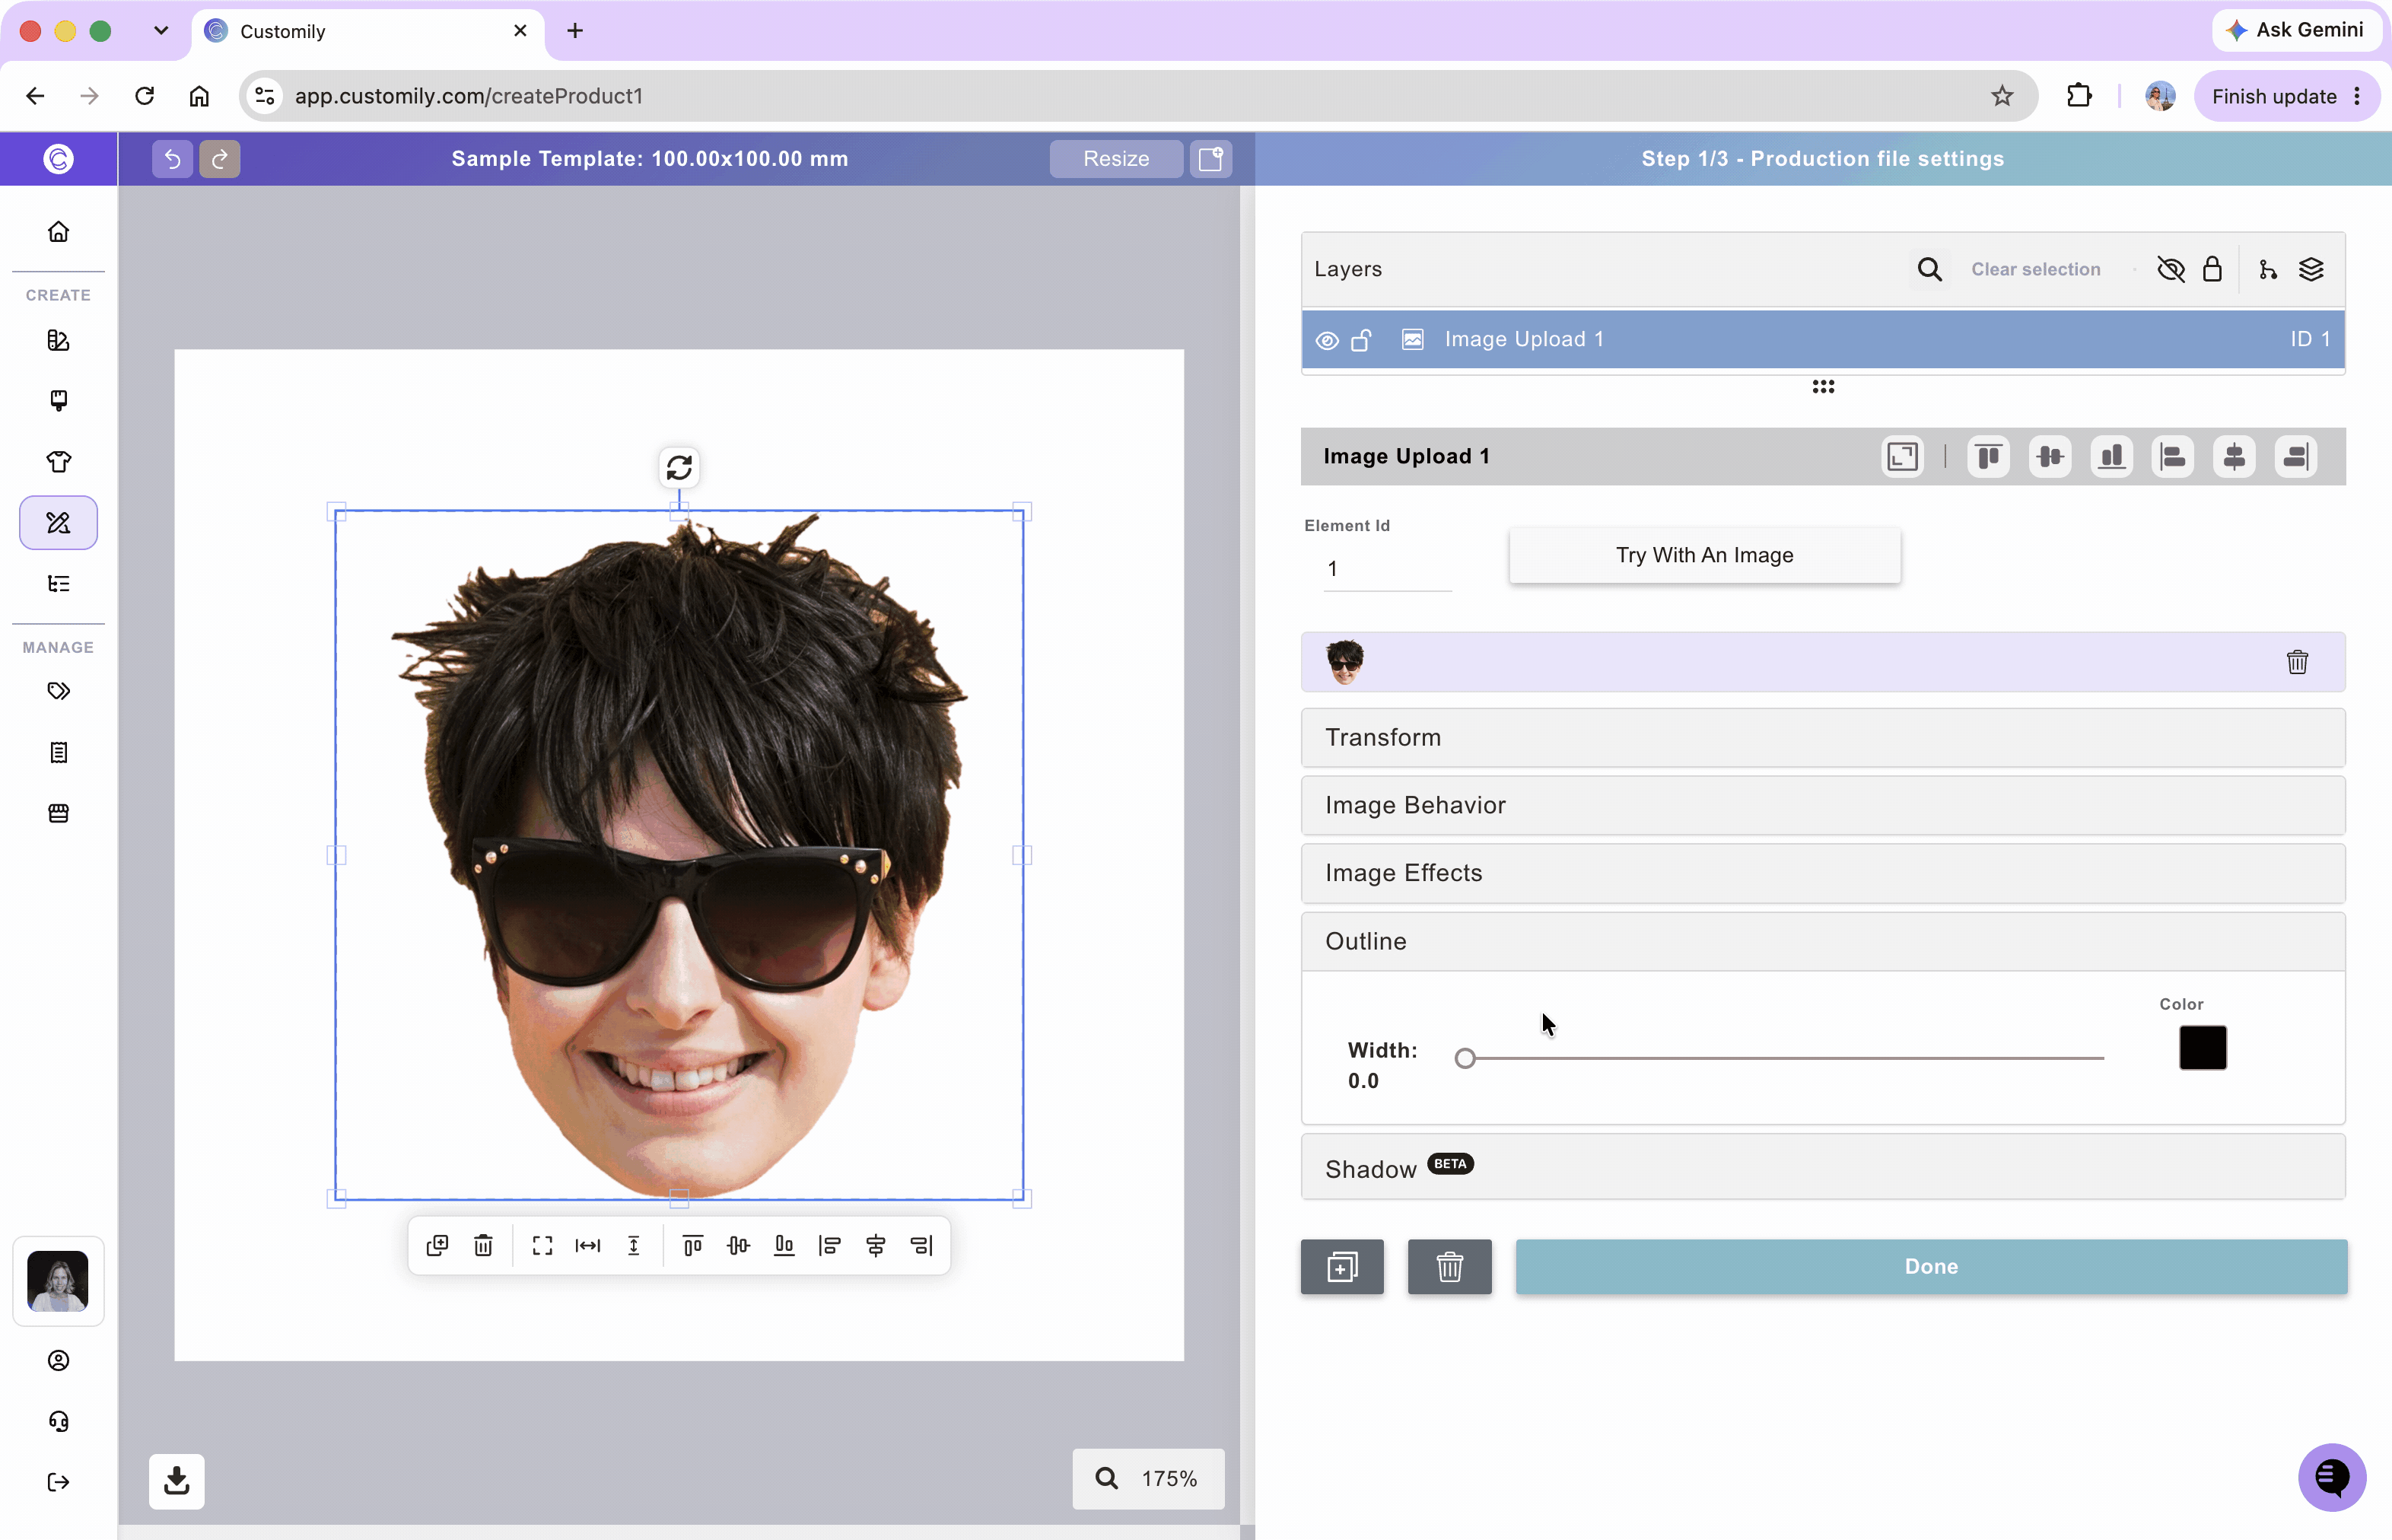The width and height of the screenshot is (2392, 1540).
Task: Delete element via the canvas floating toolbar trash
Action: [x=483, y=1245]
